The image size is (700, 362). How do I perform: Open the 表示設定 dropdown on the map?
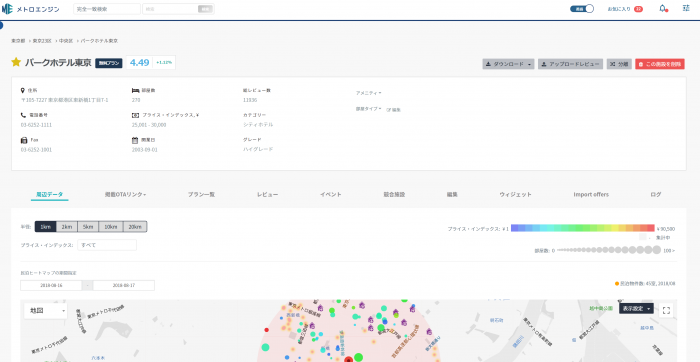pyautogui.click(x=636, y=309)
